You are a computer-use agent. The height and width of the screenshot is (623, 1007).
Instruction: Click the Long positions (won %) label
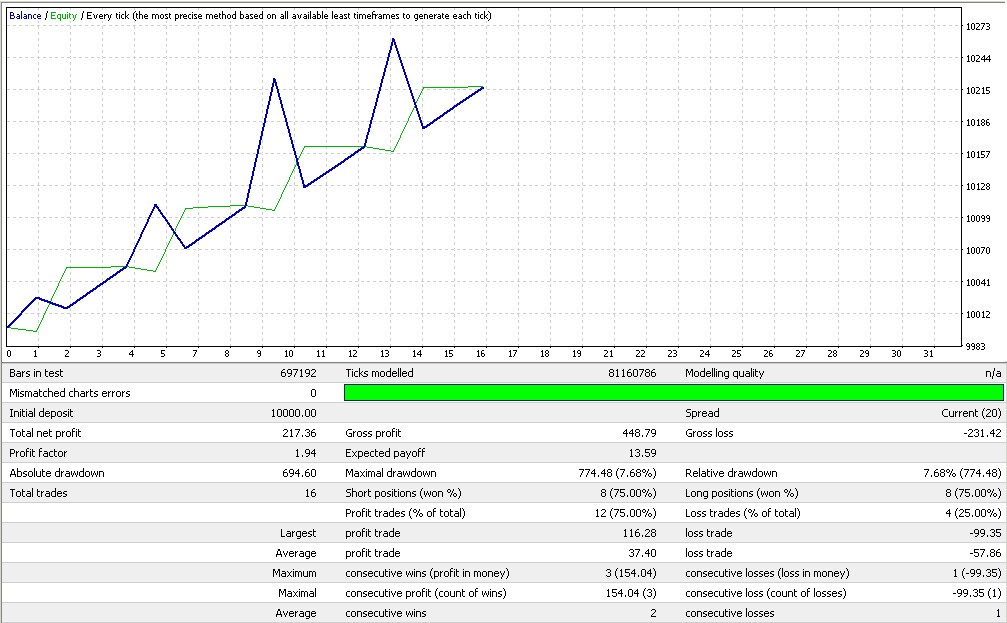tap(741, 493)
